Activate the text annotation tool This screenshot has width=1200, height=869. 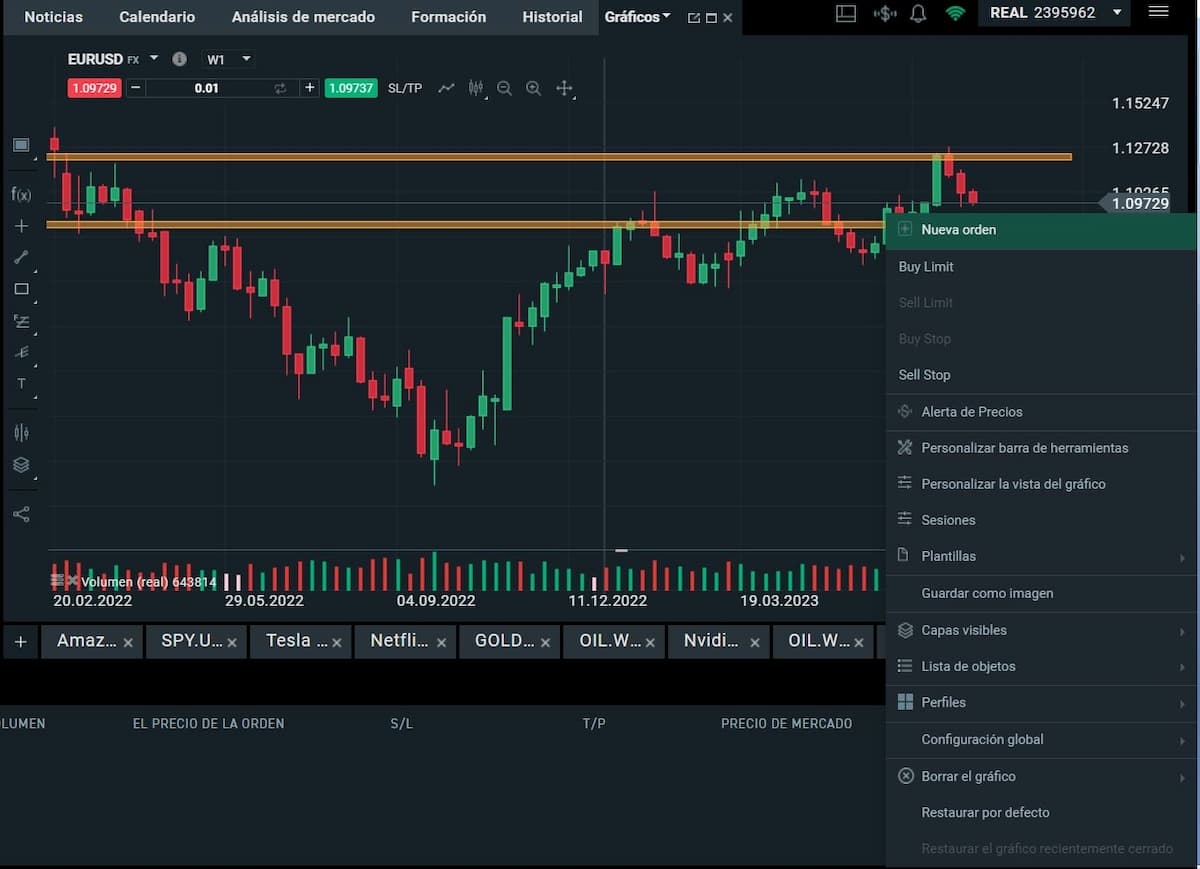21,384
